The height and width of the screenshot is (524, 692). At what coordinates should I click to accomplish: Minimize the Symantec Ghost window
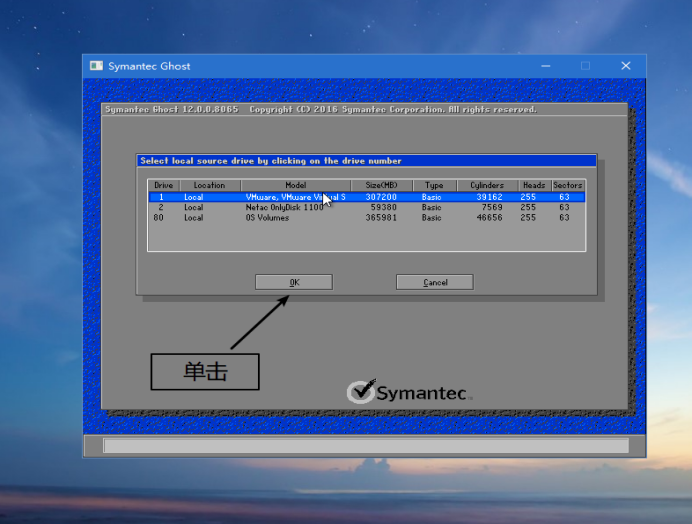[x=545, y=66]
